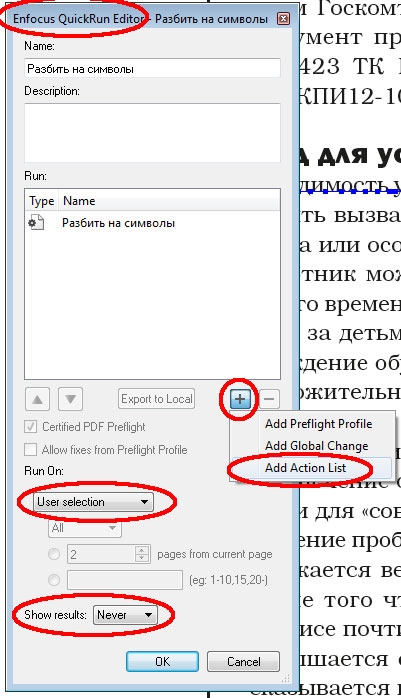Enable Allow fixes from Preflight Profile

[30, 450]
